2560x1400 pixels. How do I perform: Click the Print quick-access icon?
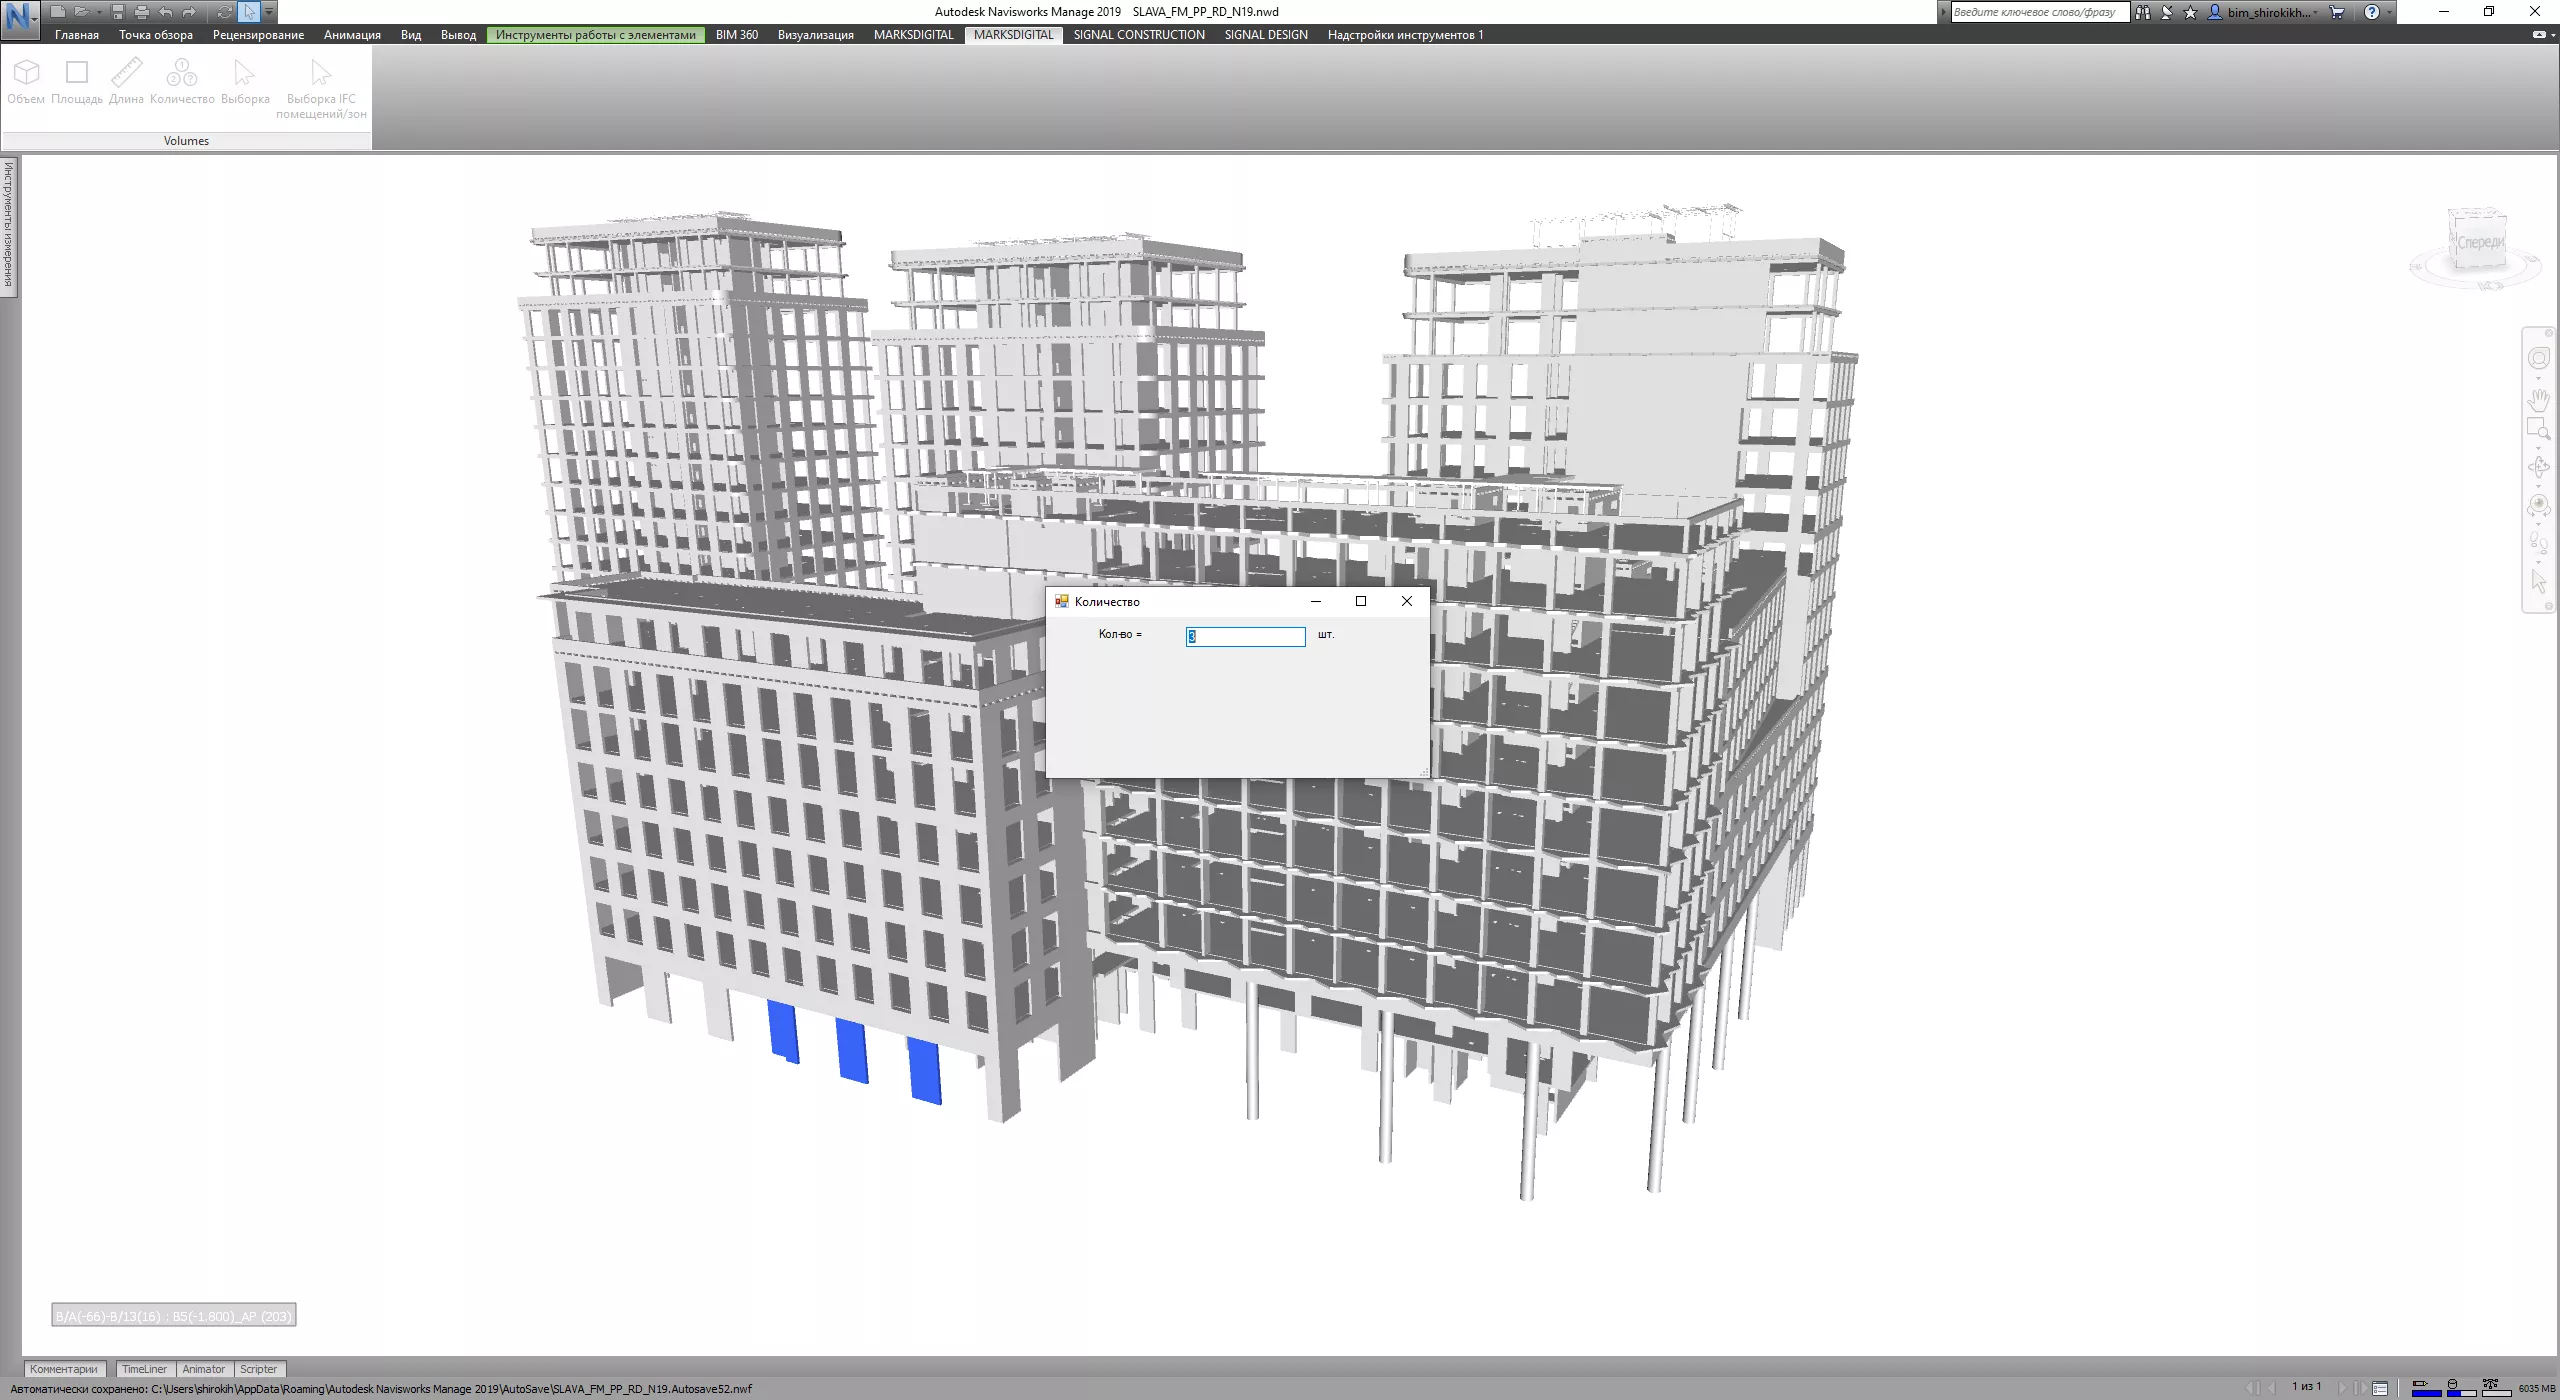click(x=141, y=12)
